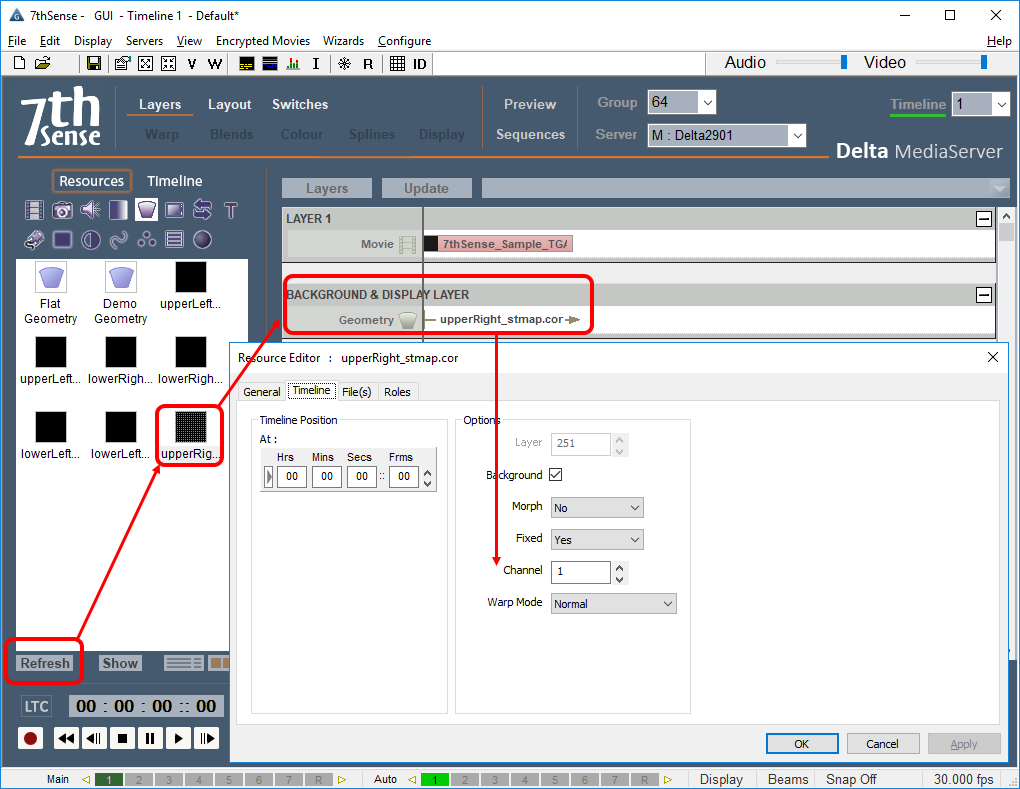
Task: Open the Sequences section
Action: pos(530,134)
